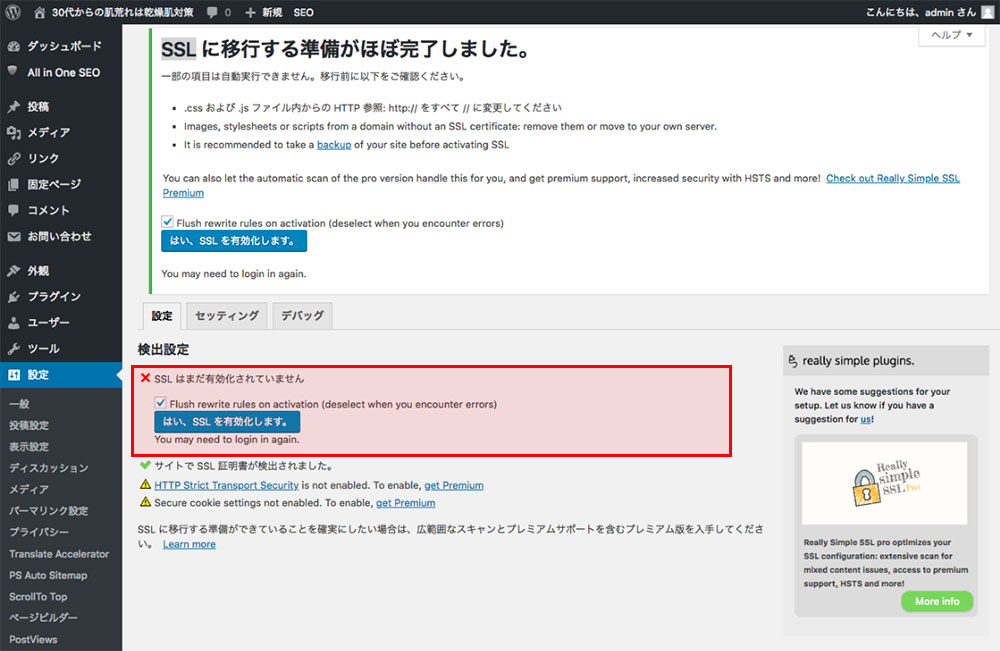Click the ダッシュボード dashboard icon
The height and width of the screenshot is (651, 1000).
(x=13, y=46)
